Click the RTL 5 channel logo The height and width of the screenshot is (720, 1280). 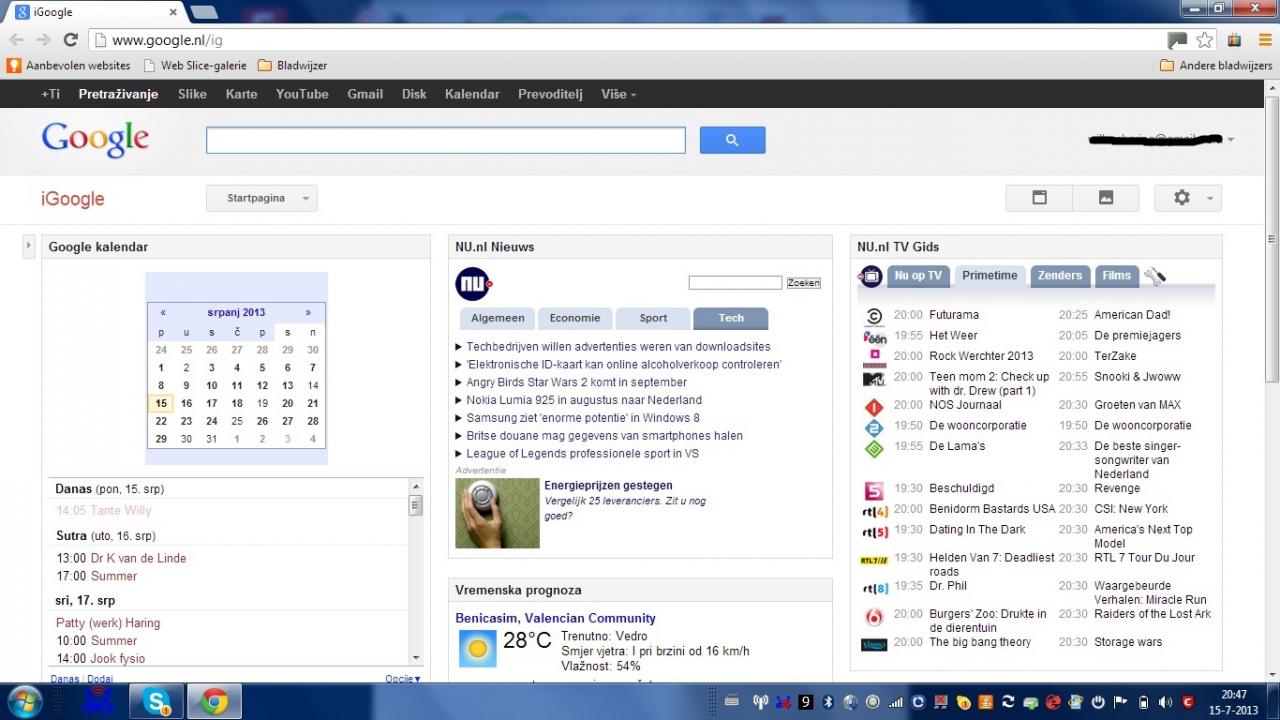(x=874, y=532)
